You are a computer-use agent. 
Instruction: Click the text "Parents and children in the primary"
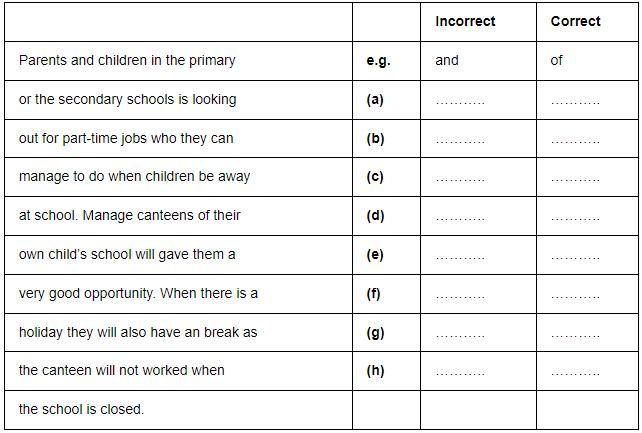click(127, 60)
